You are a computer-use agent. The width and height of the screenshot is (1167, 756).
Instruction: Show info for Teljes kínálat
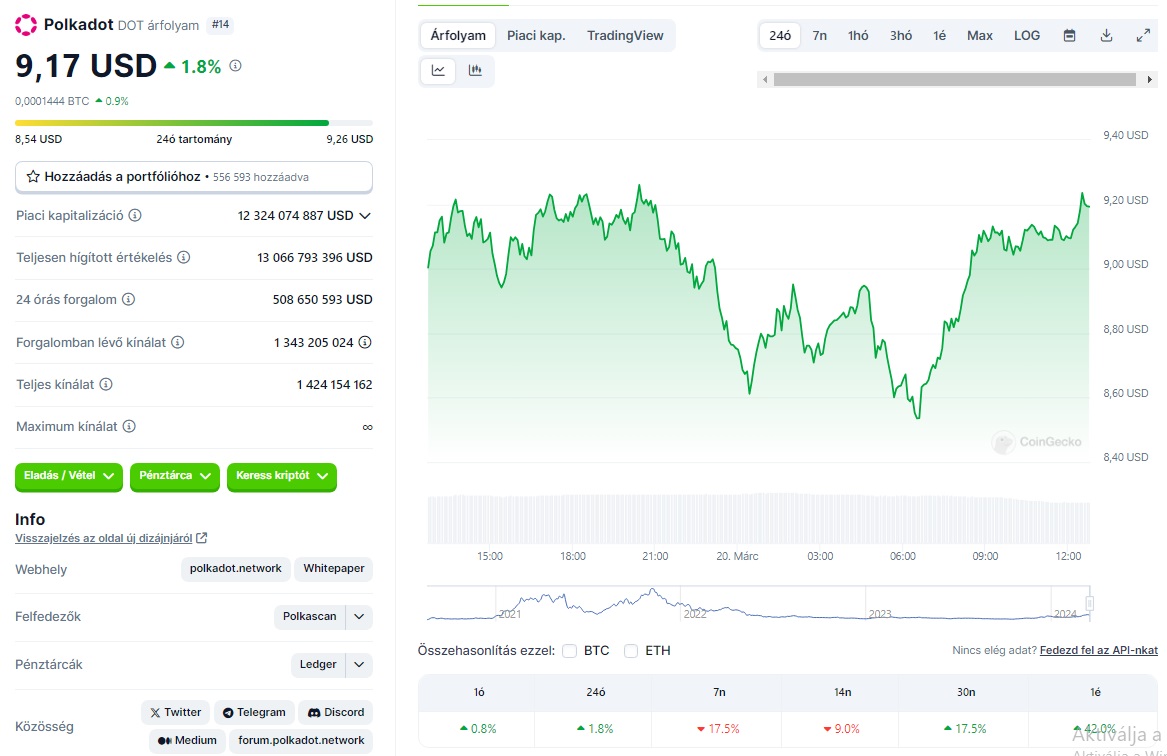[x=106, y=385]
